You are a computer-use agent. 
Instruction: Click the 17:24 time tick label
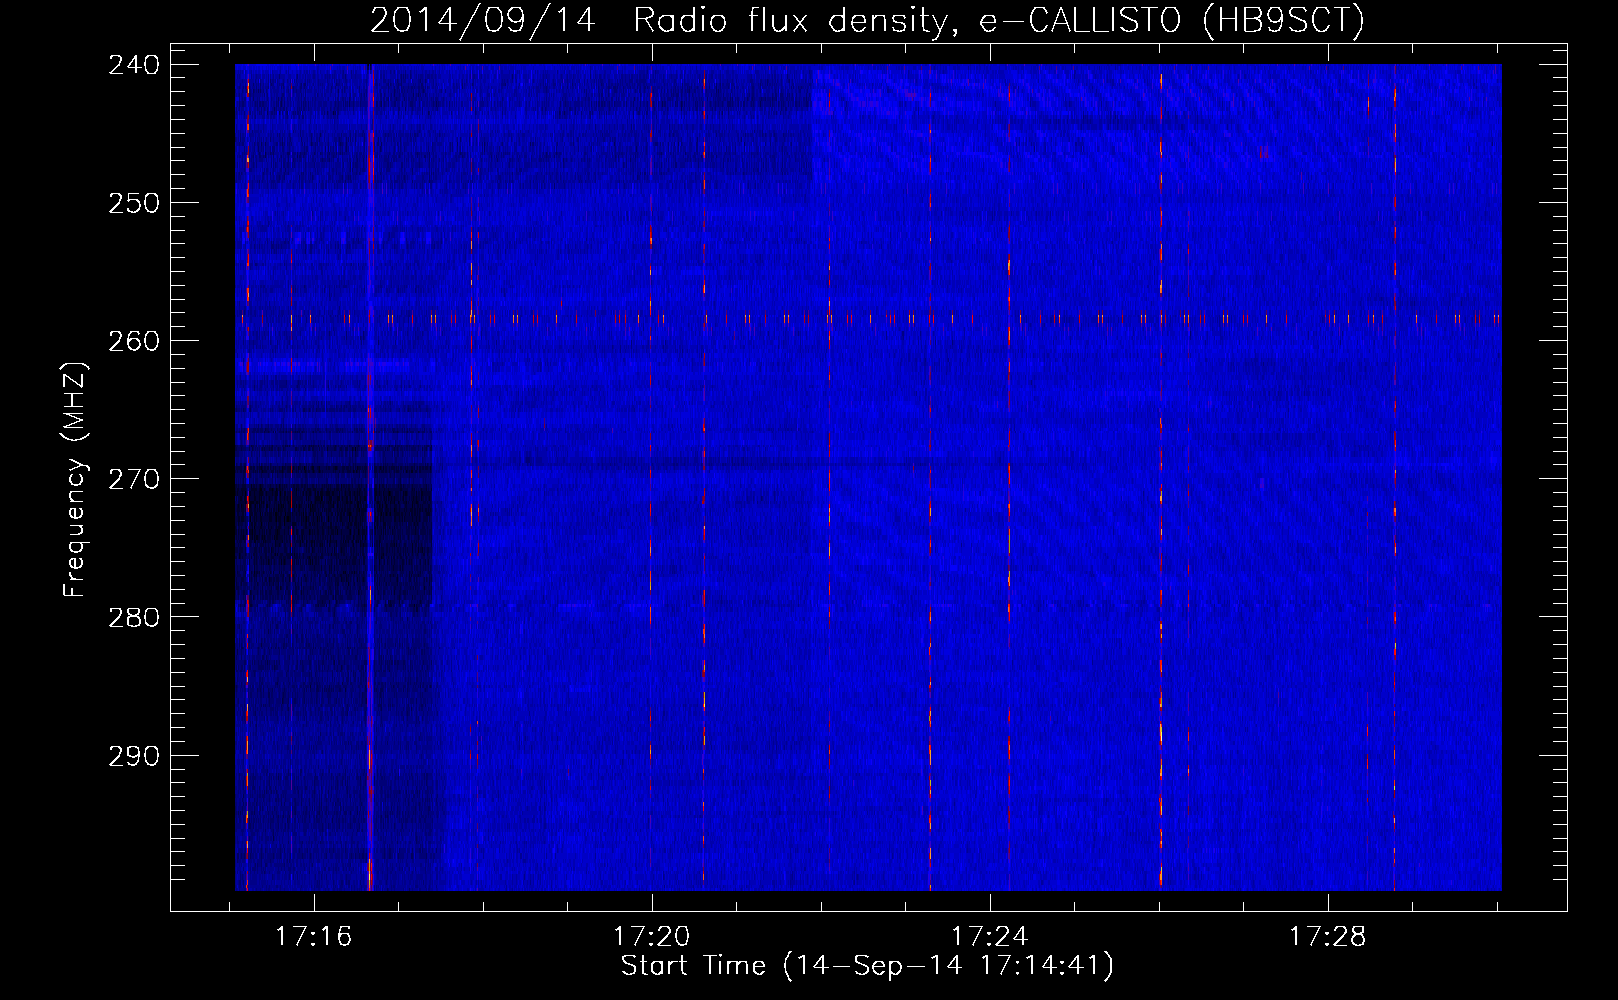click(x=990, y=937)
